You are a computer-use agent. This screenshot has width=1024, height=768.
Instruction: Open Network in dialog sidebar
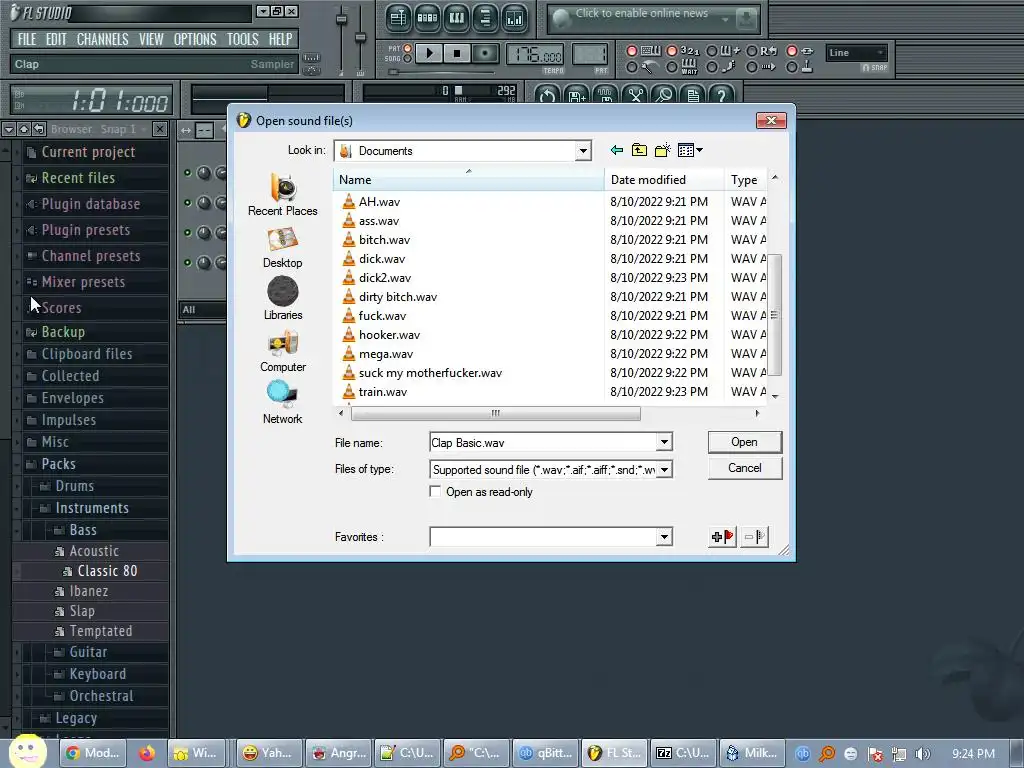(283, 403)
